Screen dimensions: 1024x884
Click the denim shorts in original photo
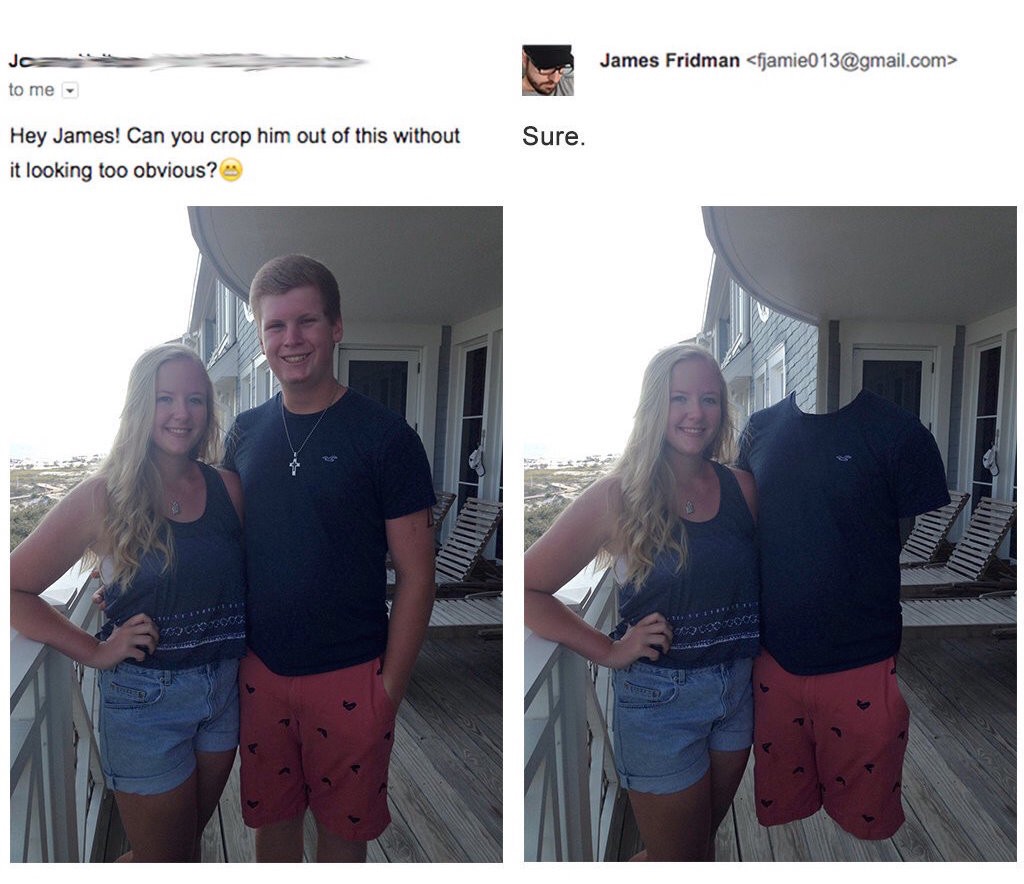[x=168, y=721]
